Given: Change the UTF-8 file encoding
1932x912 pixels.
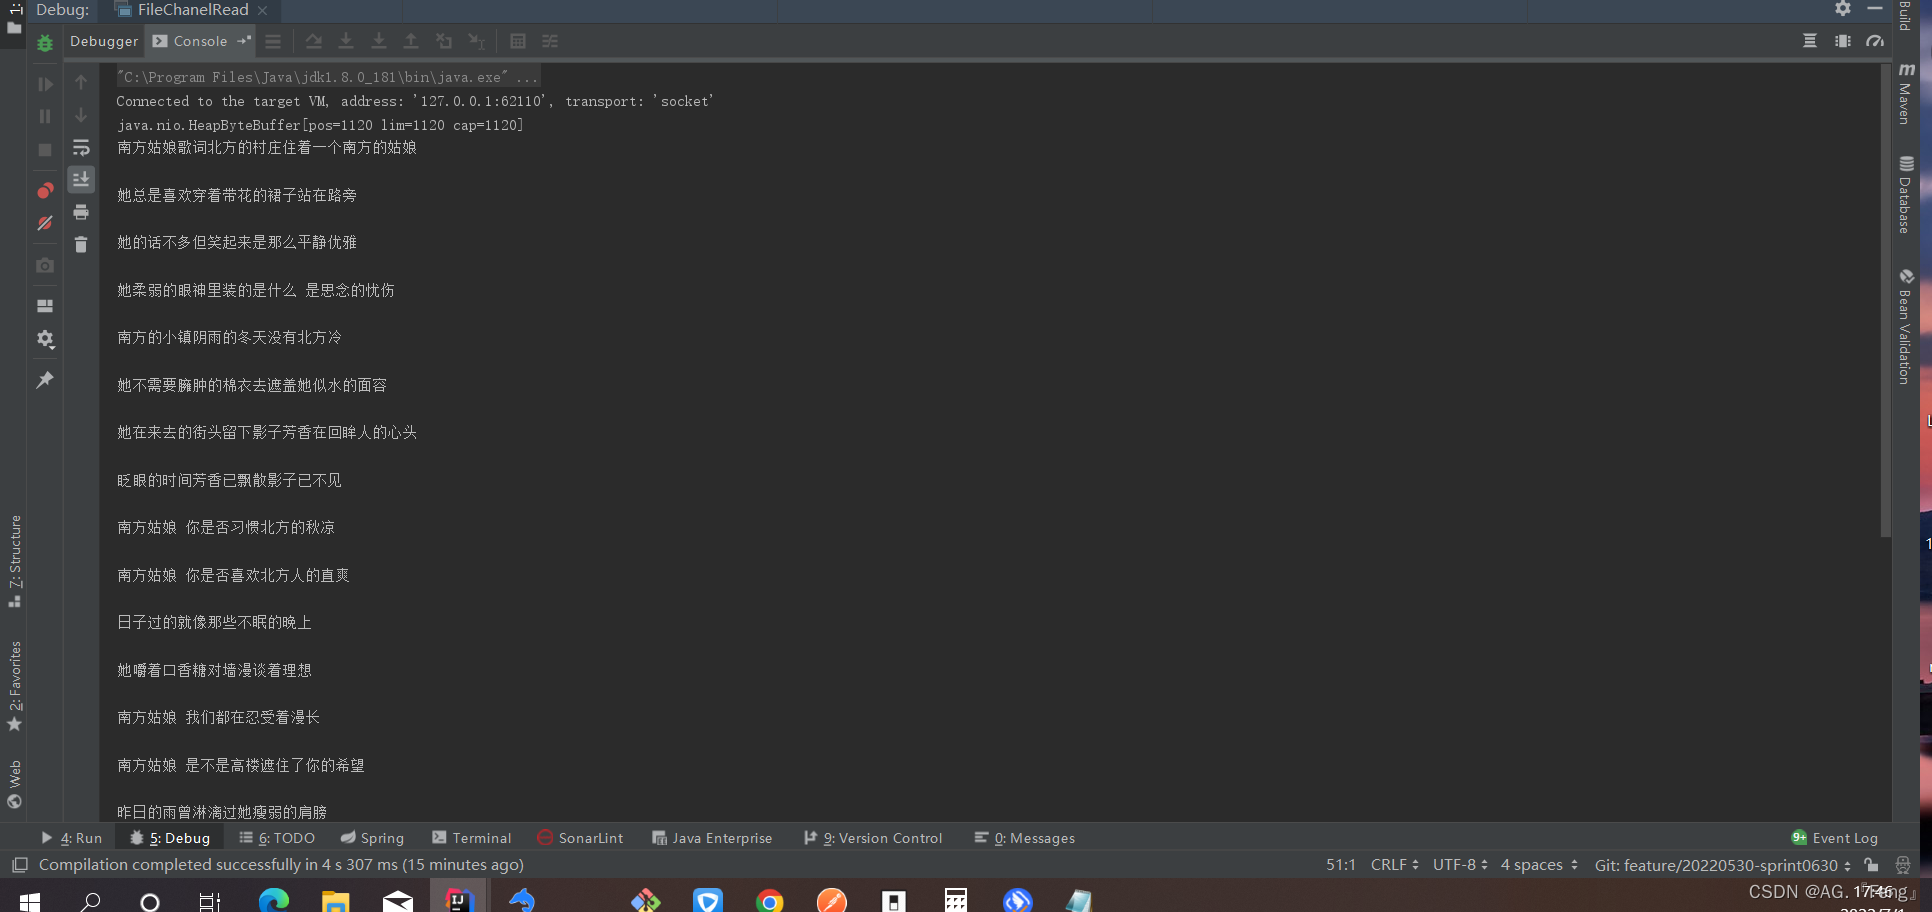Looking at the screenshot, I should 1460,865.
